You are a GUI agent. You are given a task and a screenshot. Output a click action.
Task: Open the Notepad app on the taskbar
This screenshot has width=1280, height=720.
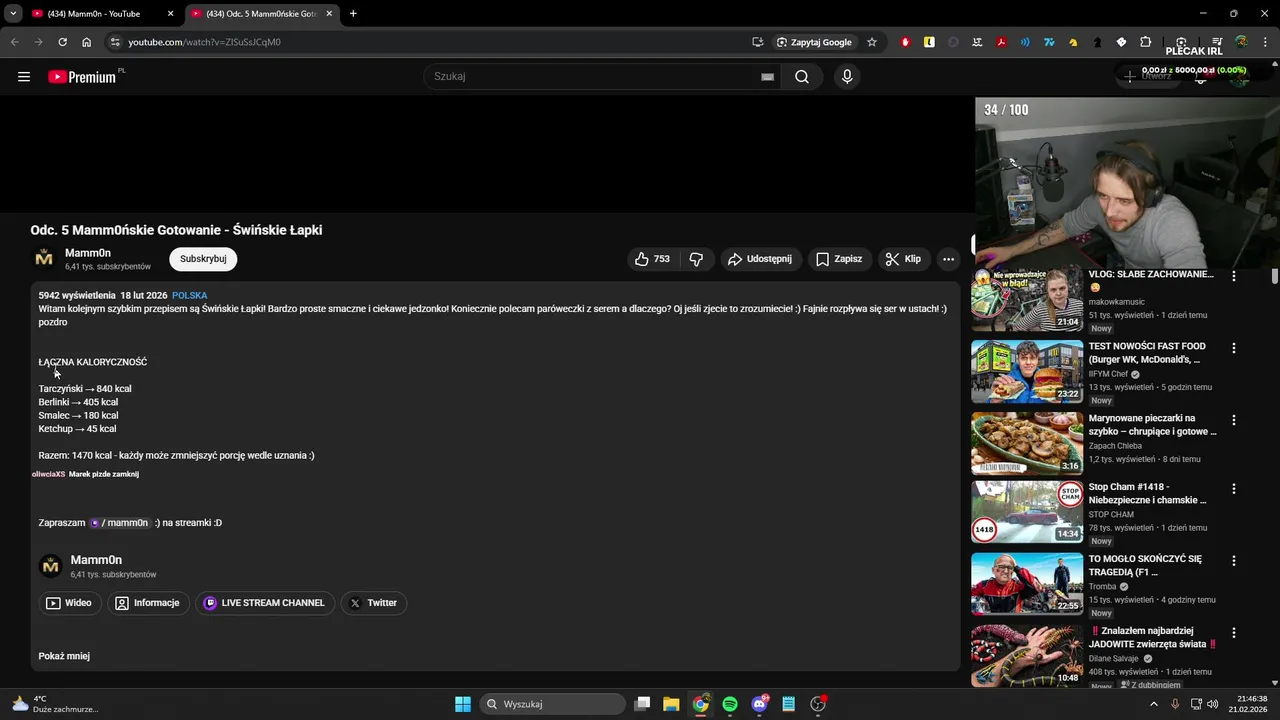(x=788, y=704)
